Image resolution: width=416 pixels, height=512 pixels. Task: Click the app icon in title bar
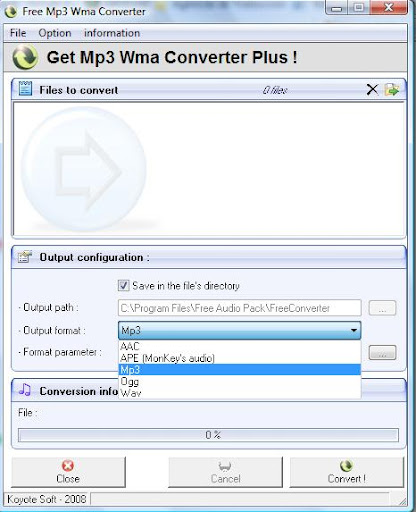pyautogui.click(x=11, y=12)
